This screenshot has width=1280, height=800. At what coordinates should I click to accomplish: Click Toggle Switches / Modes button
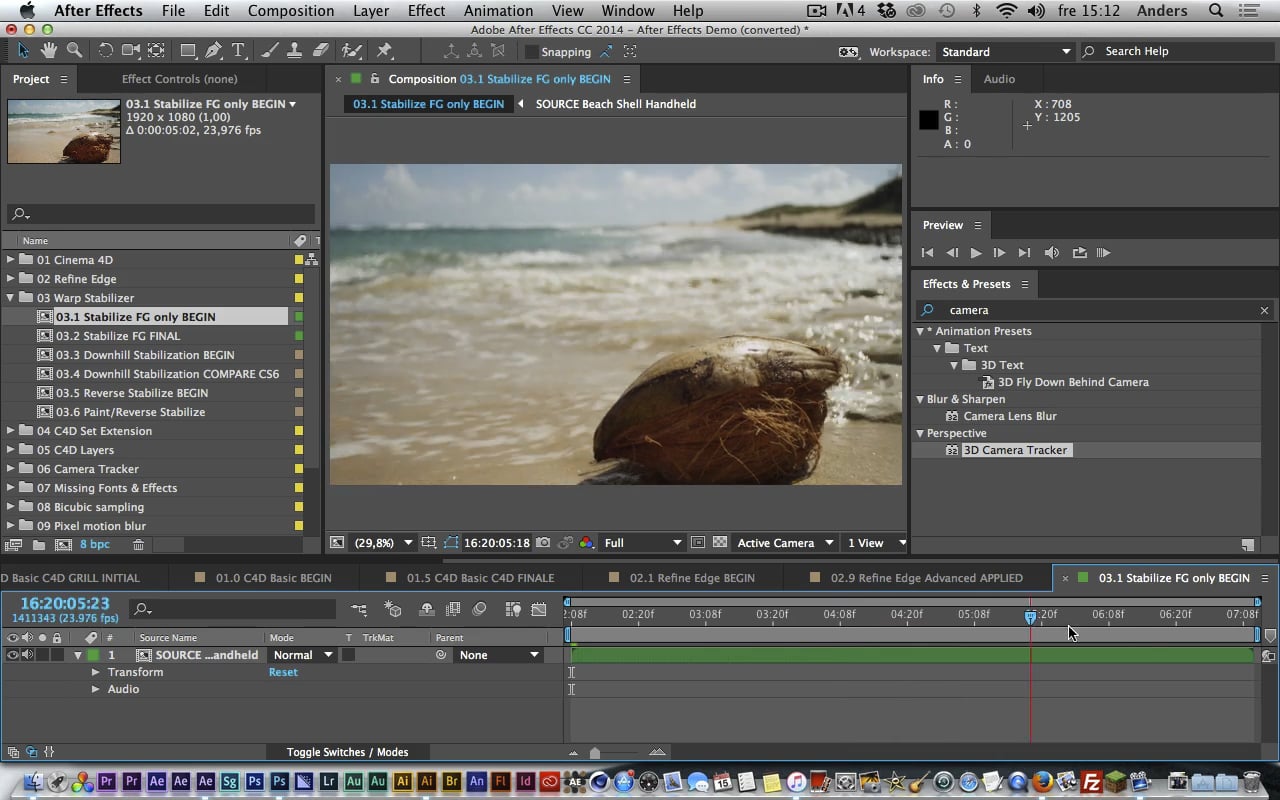pos(347,752)
